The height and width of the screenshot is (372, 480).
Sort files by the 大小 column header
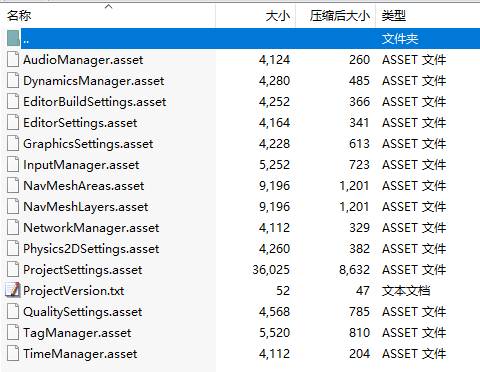click(277, 16)
